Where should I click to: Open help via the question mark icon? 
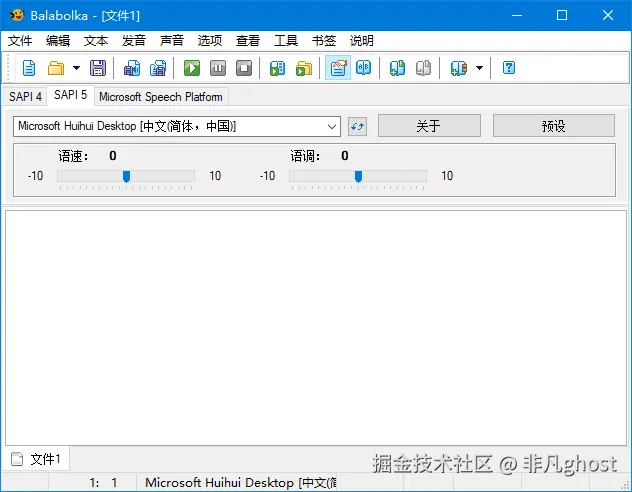[x=509, y=67]
